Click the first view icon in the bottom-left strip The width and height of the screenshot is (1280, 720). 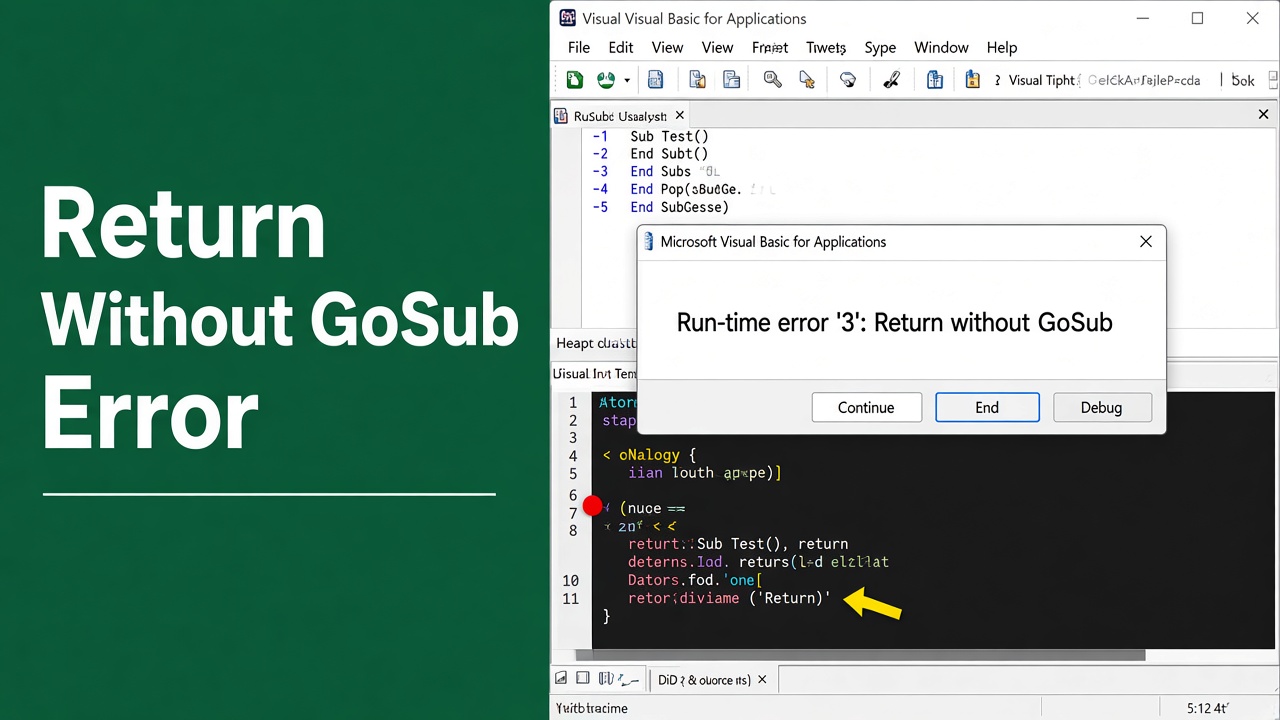561,679
